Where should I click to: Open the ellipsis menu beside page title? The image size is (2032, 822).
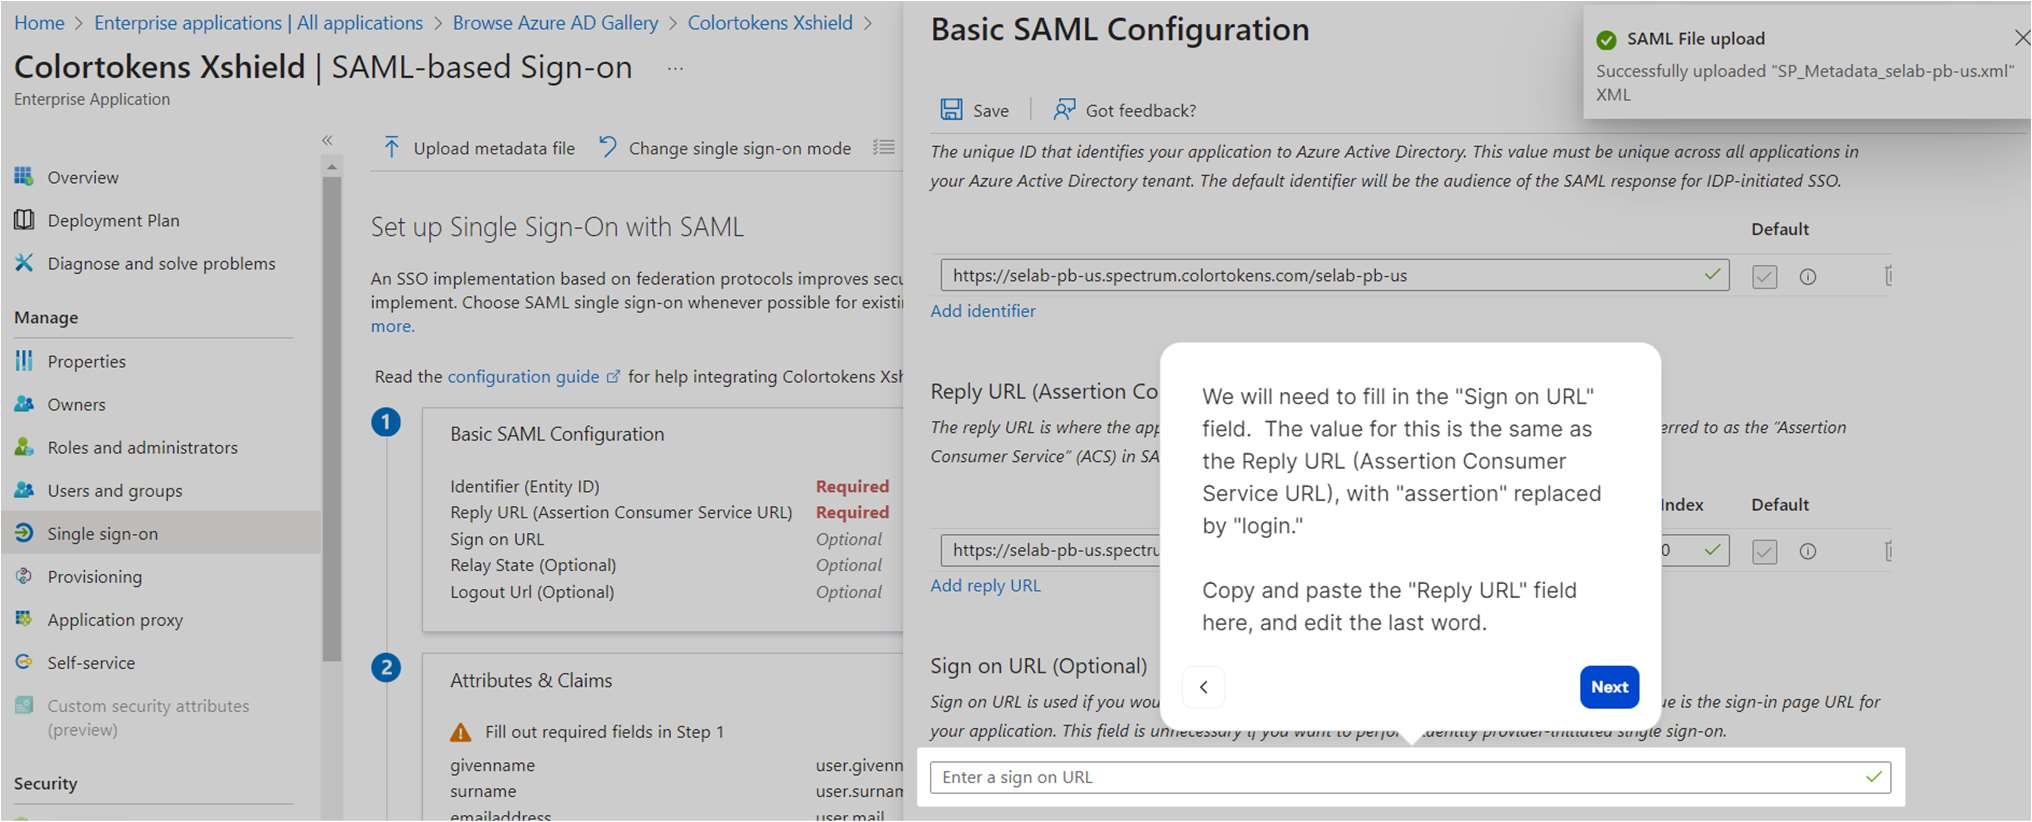676,68
